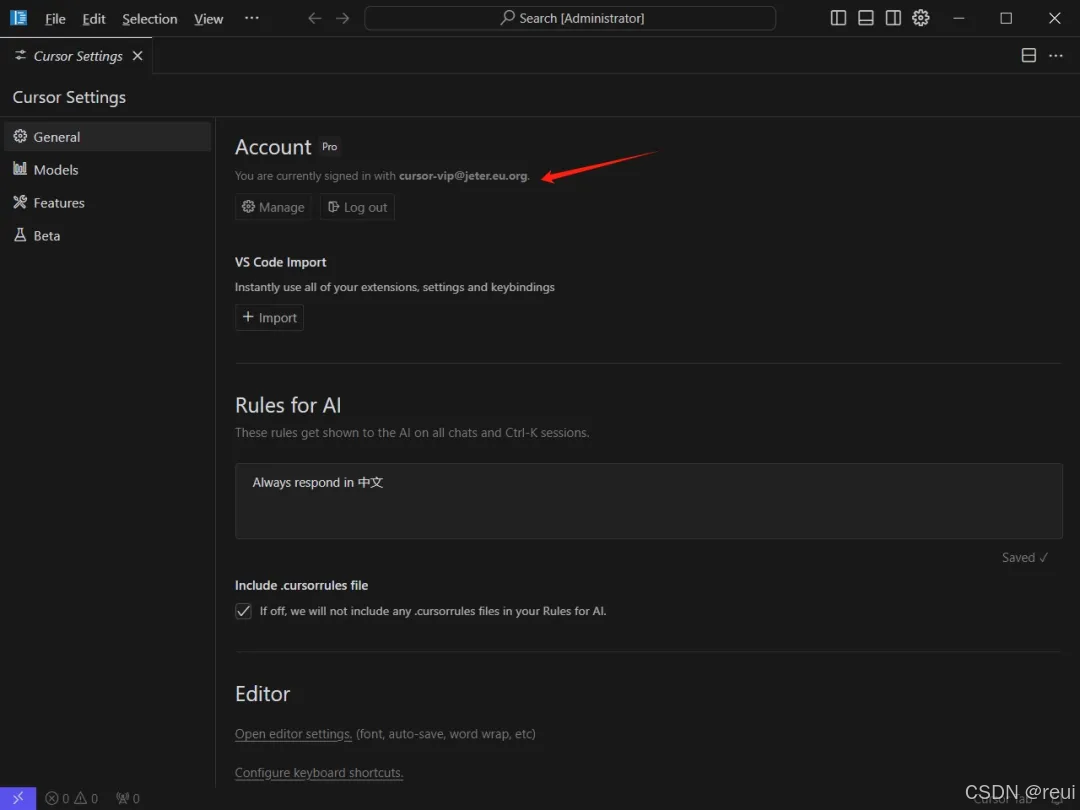Toggle the secondary sidebar layout icon
This screenshot has width=1080, height=810.
pos(893,18)
